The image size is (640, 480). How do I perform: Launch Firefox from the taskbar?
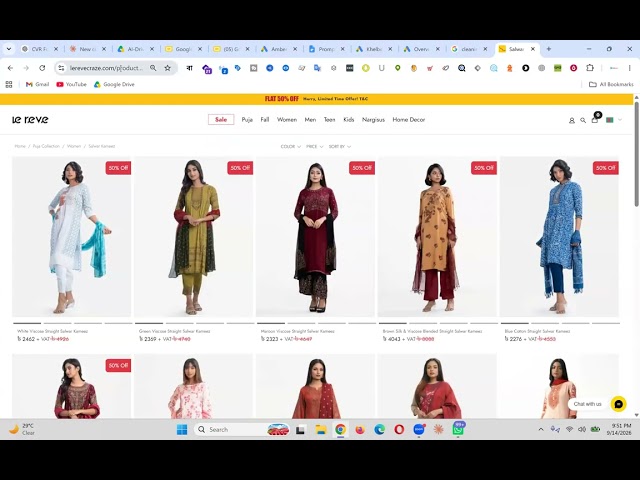tap(360, 429)
